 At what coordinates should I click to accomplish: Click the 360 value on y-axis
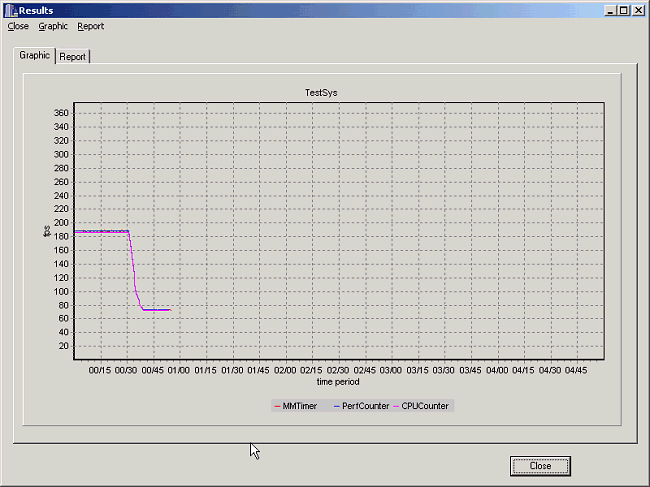tap(61, 113)
